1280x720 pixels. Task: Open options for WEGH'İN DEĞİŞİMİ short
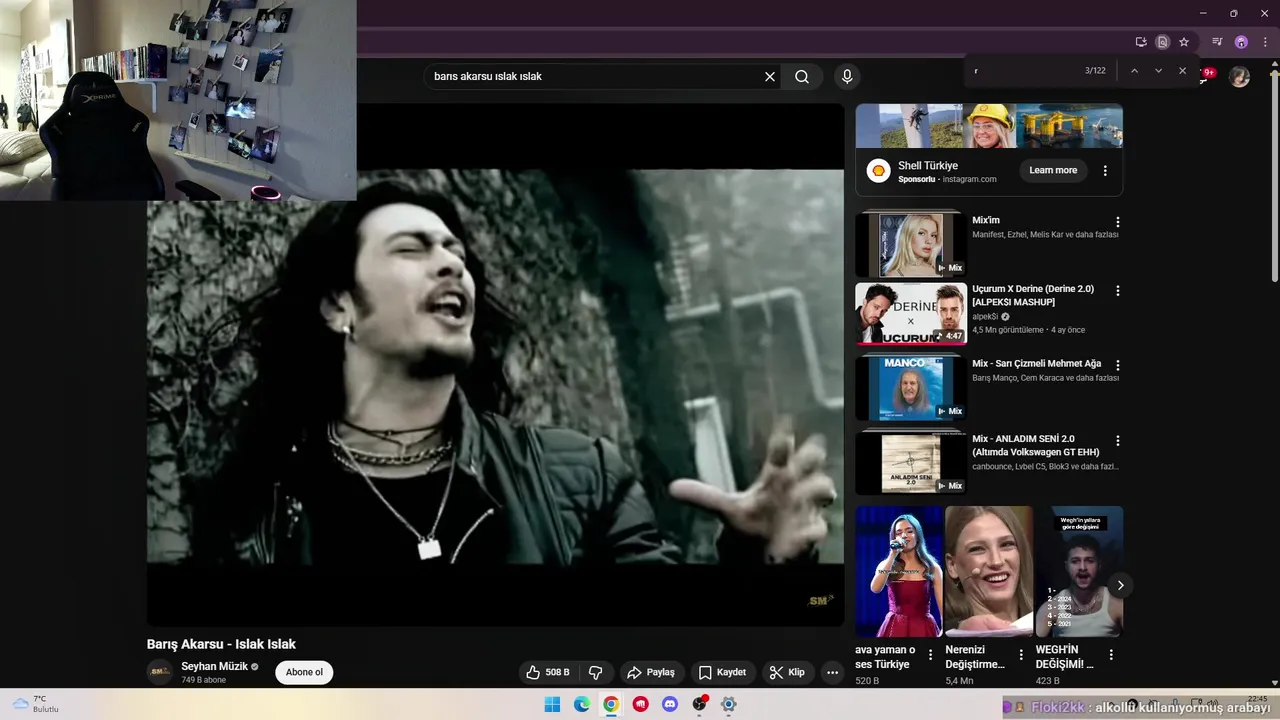pos(1111,655)
